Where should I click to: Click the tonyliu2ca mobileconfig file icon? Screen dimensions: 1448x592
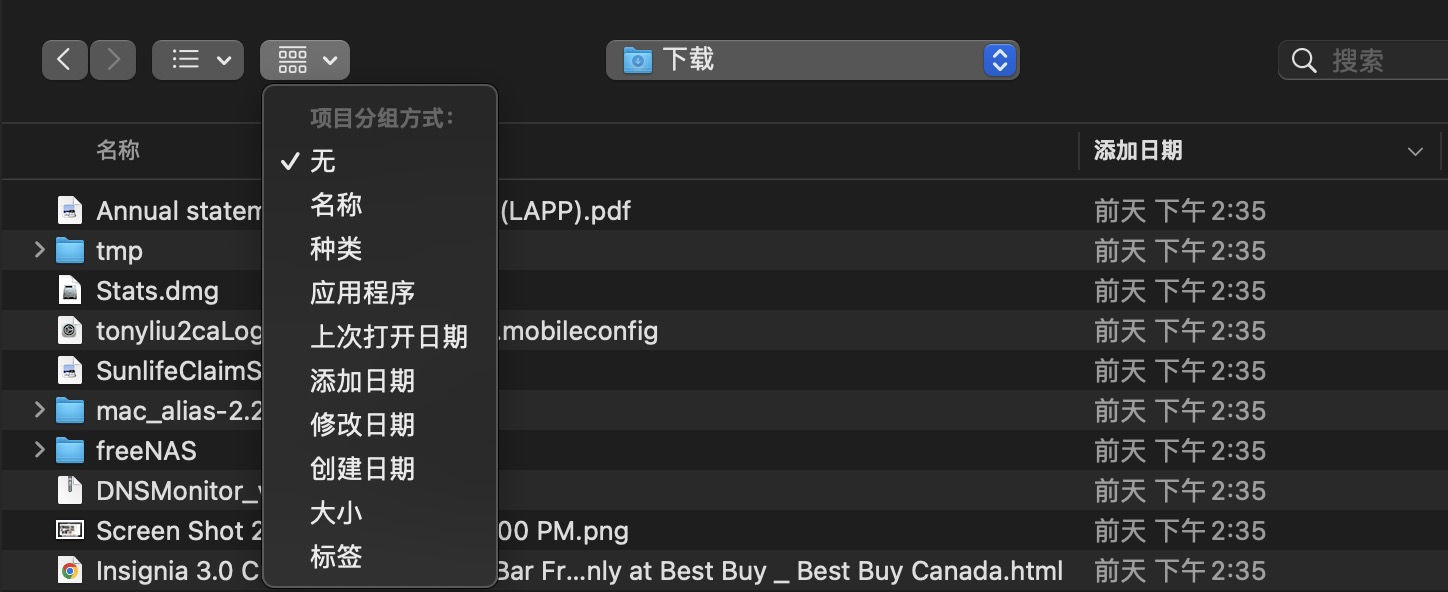pos(70,330)
